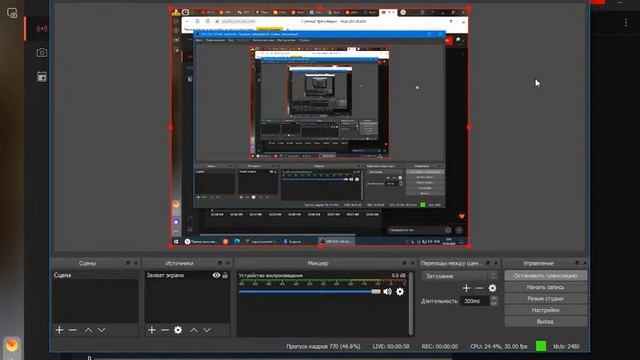Select the Захват экрана source row
This screenshot has width=640, height=360.
tap(187, 275)
